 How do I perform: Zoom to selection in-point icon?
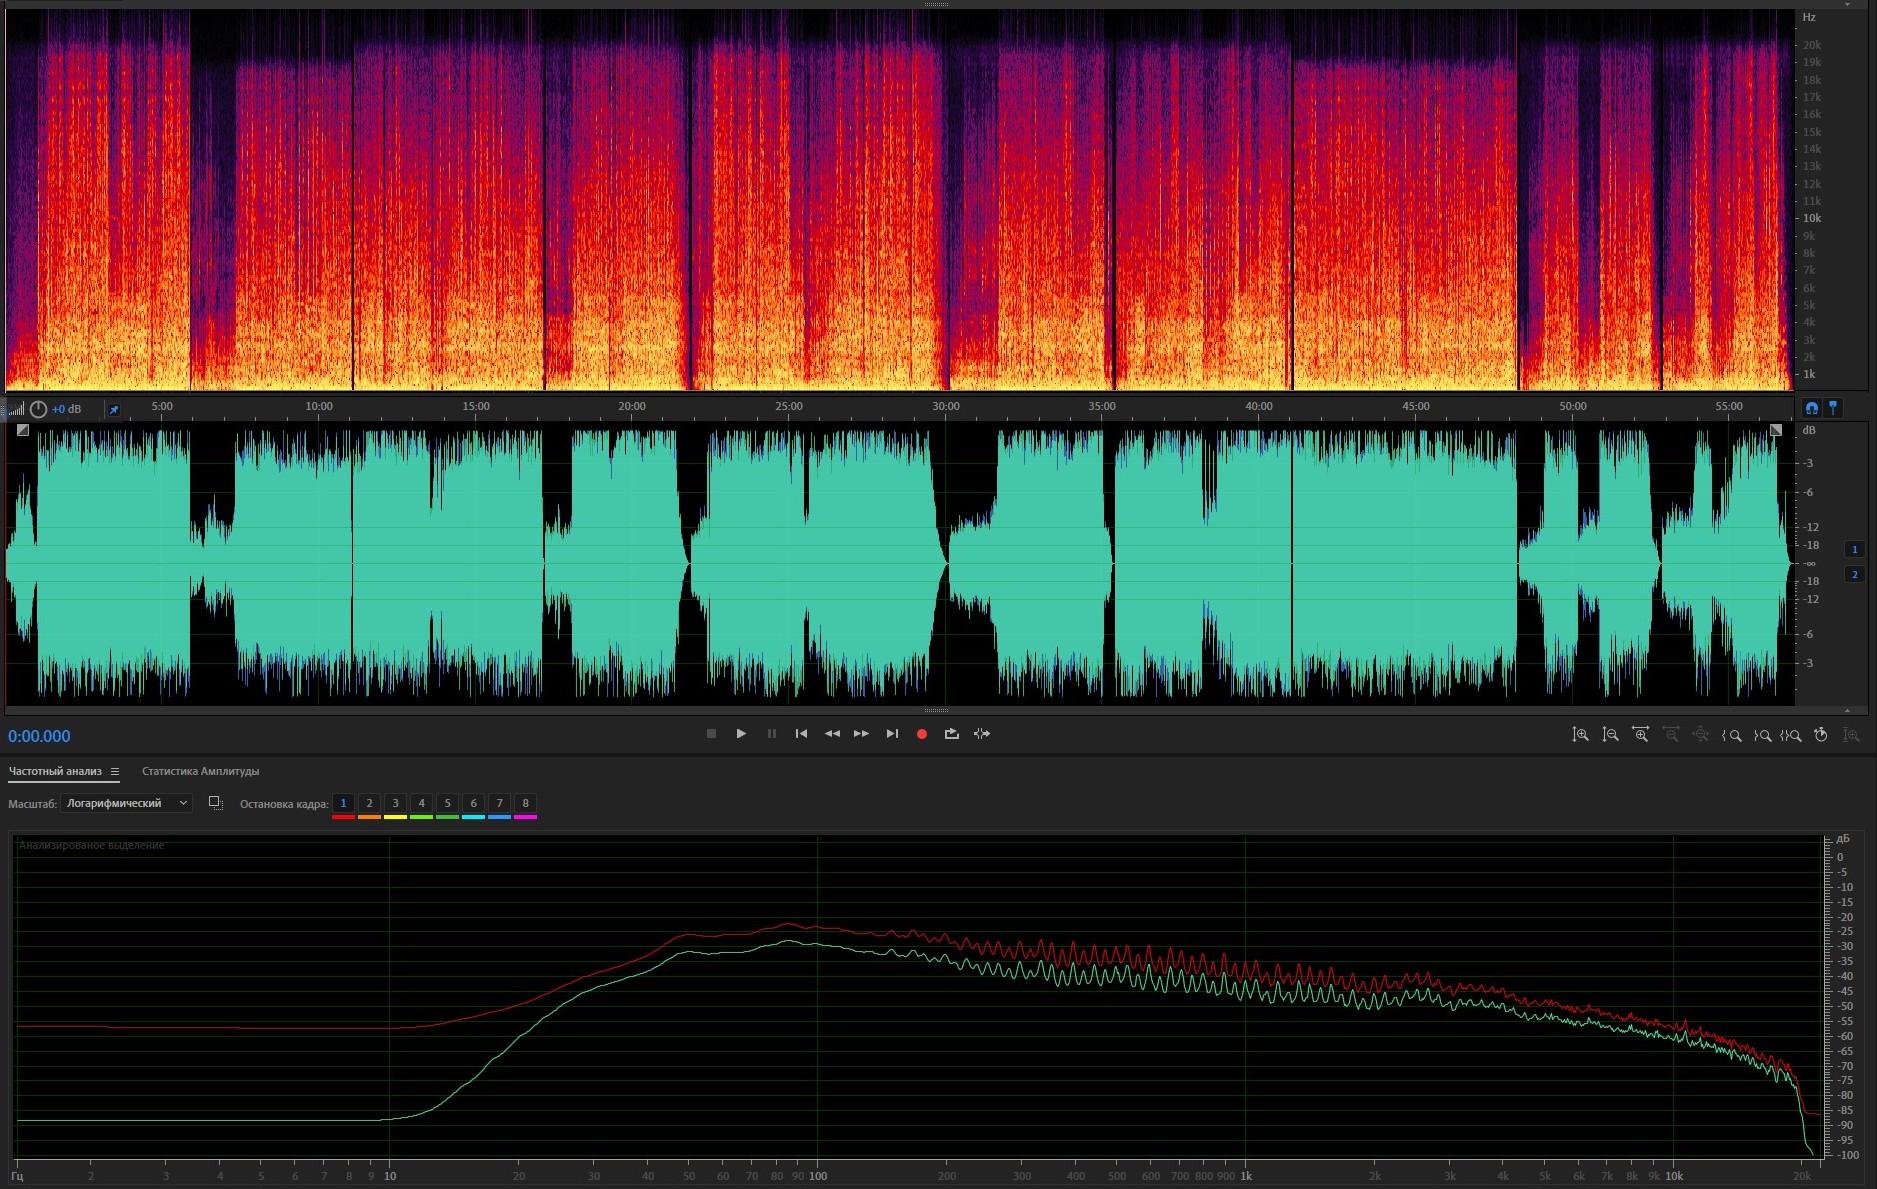pos(1732,735)
